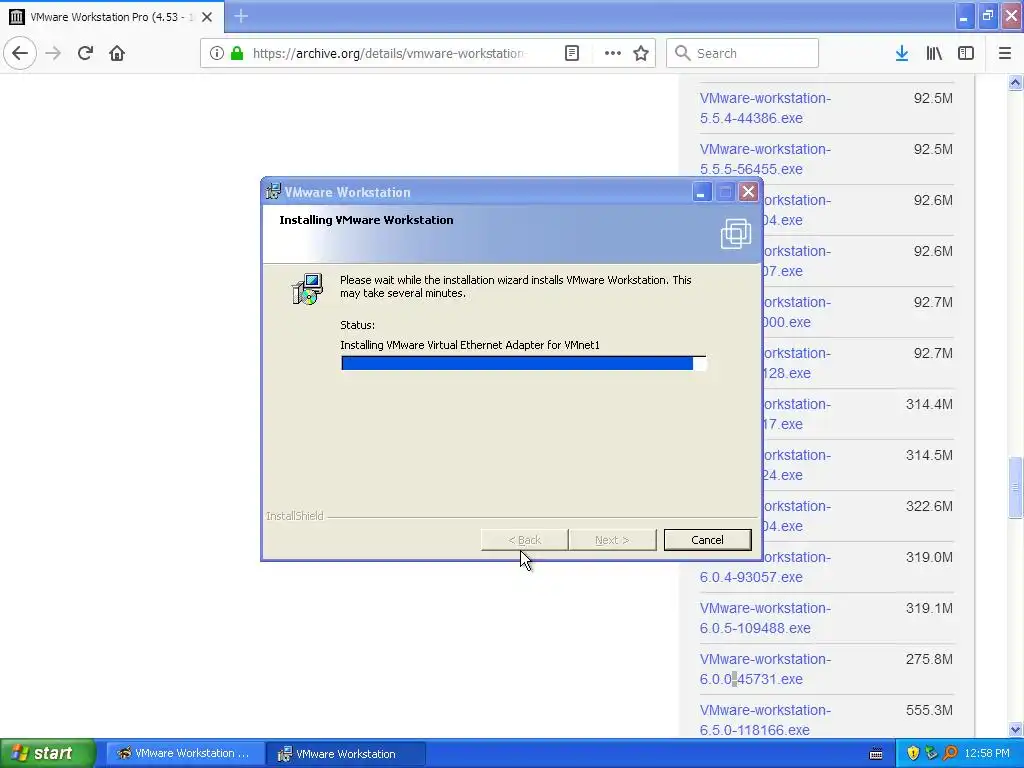1024x768 pixels.
Task: Click the 12:58 PM clock
Action: 987,754
